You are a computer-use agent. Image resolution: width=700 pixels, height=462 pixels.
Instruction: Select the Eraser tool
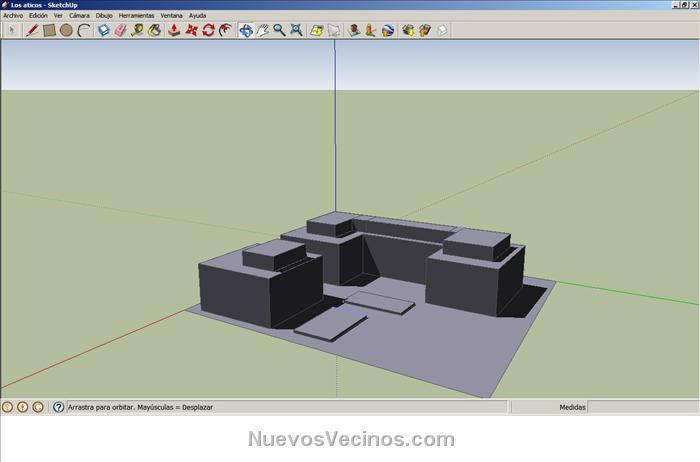pyautogui.click(x=120, y=30)
